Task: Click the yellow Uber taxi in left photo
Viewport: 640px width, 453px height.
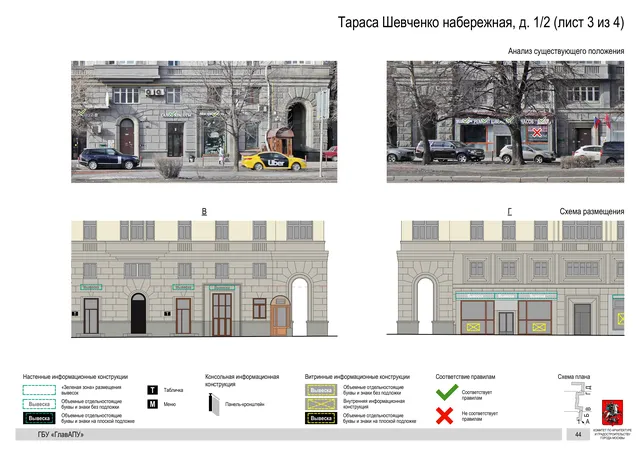Action: (x=273, y=161)
